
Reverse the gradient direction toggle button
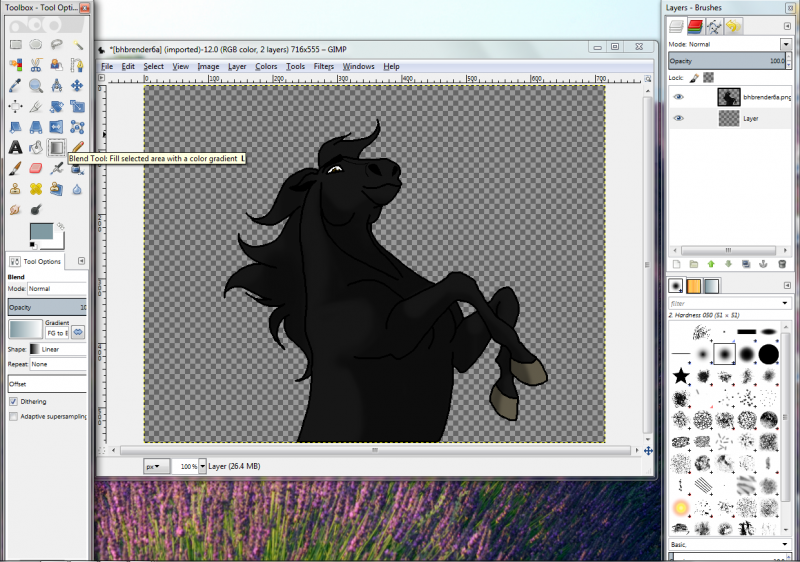tap(78, 333)
